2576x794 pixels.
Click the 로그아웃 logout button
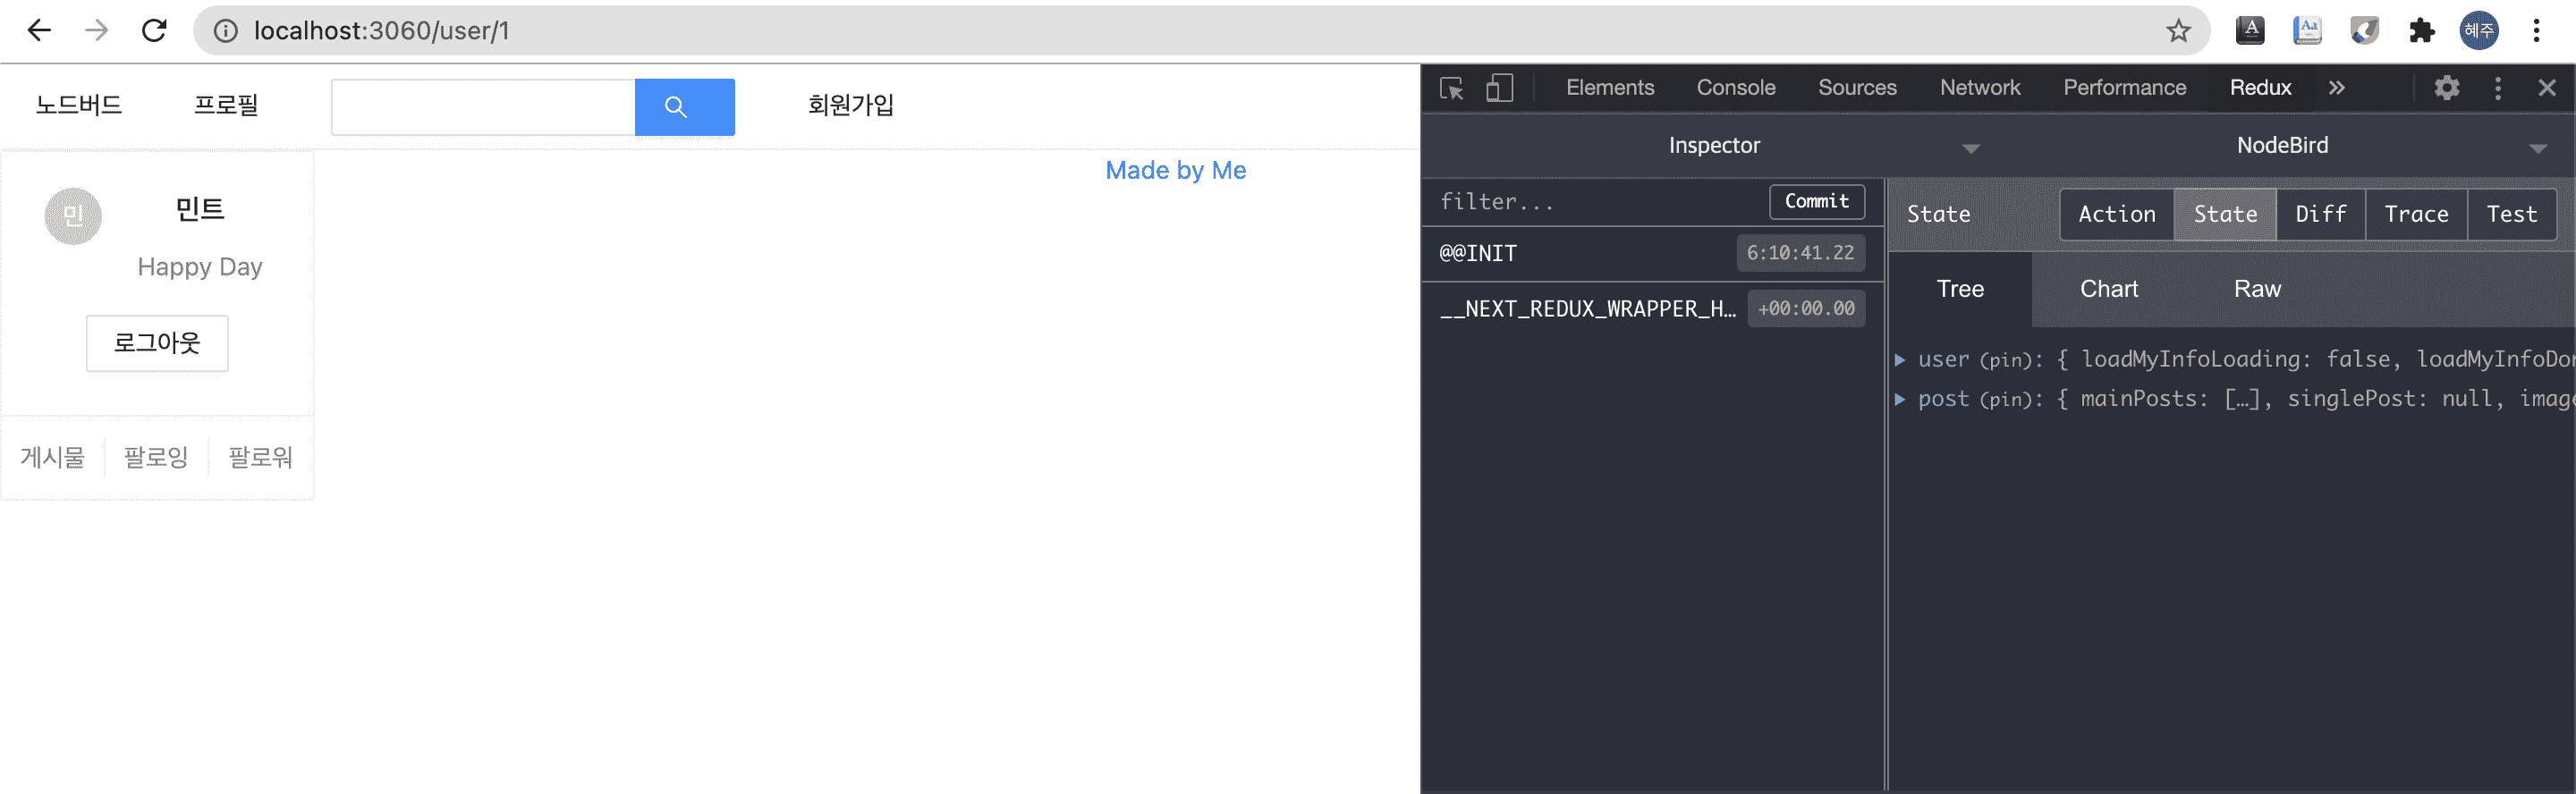click(x=157, y=344)
